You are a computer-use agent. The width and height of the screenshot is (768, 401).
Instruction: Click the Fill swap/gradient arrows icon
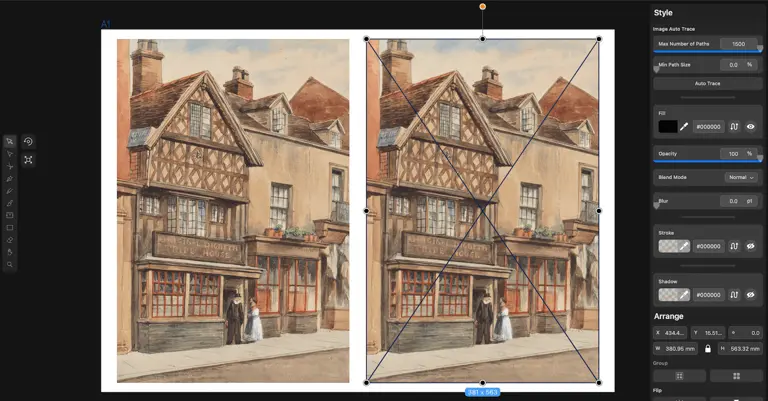click(x=734, y=126)
